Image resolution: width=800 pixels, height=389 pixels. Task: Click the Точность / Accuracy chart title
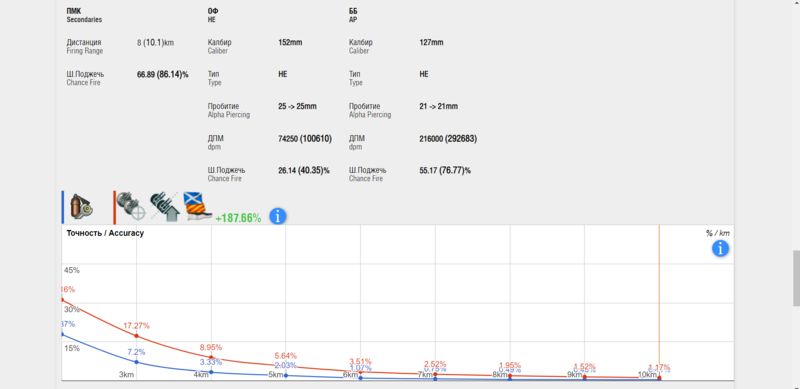(105, 233)
